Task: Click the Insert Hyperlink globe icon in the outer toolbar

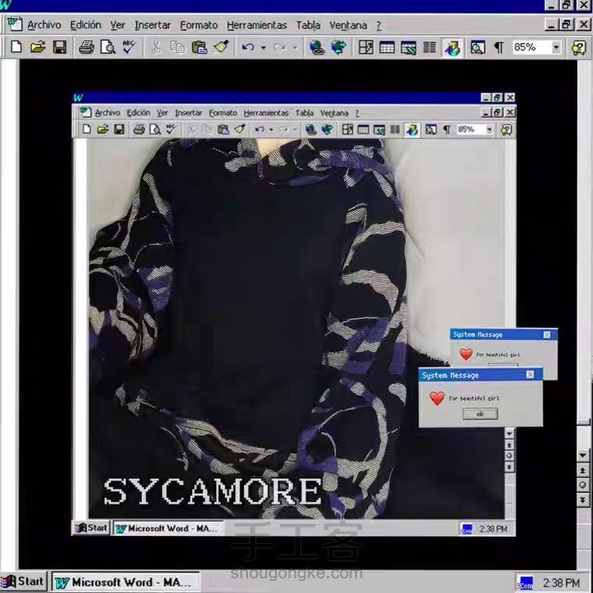Action: pos(317,47)
